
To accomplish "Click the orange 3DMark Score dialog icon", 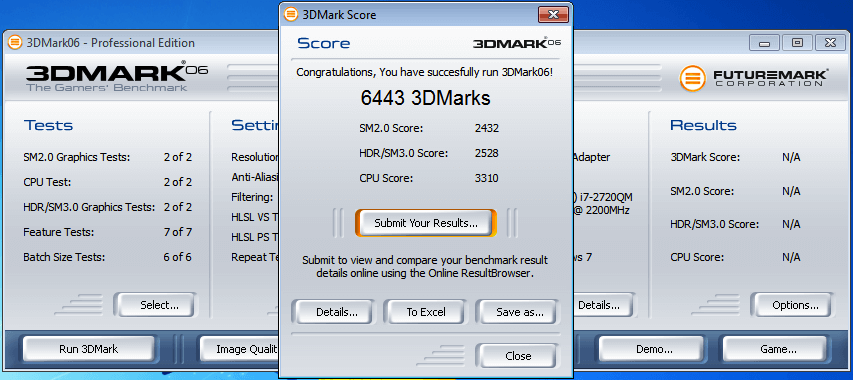I will (x=291, y=14).
